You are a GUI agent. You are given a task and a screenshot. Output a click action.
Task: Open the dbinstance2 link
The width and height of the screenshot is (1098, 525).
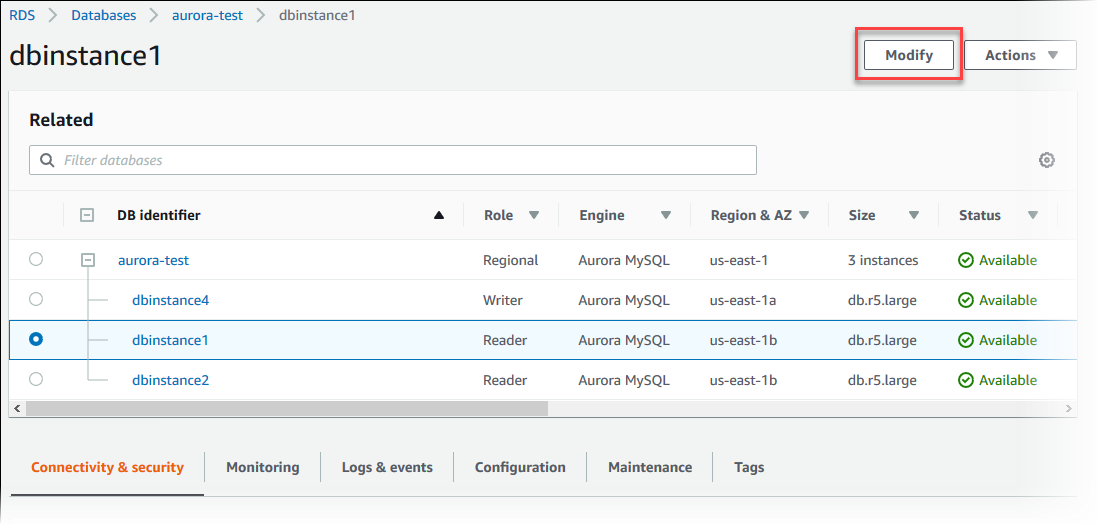(x=170, y=380)
